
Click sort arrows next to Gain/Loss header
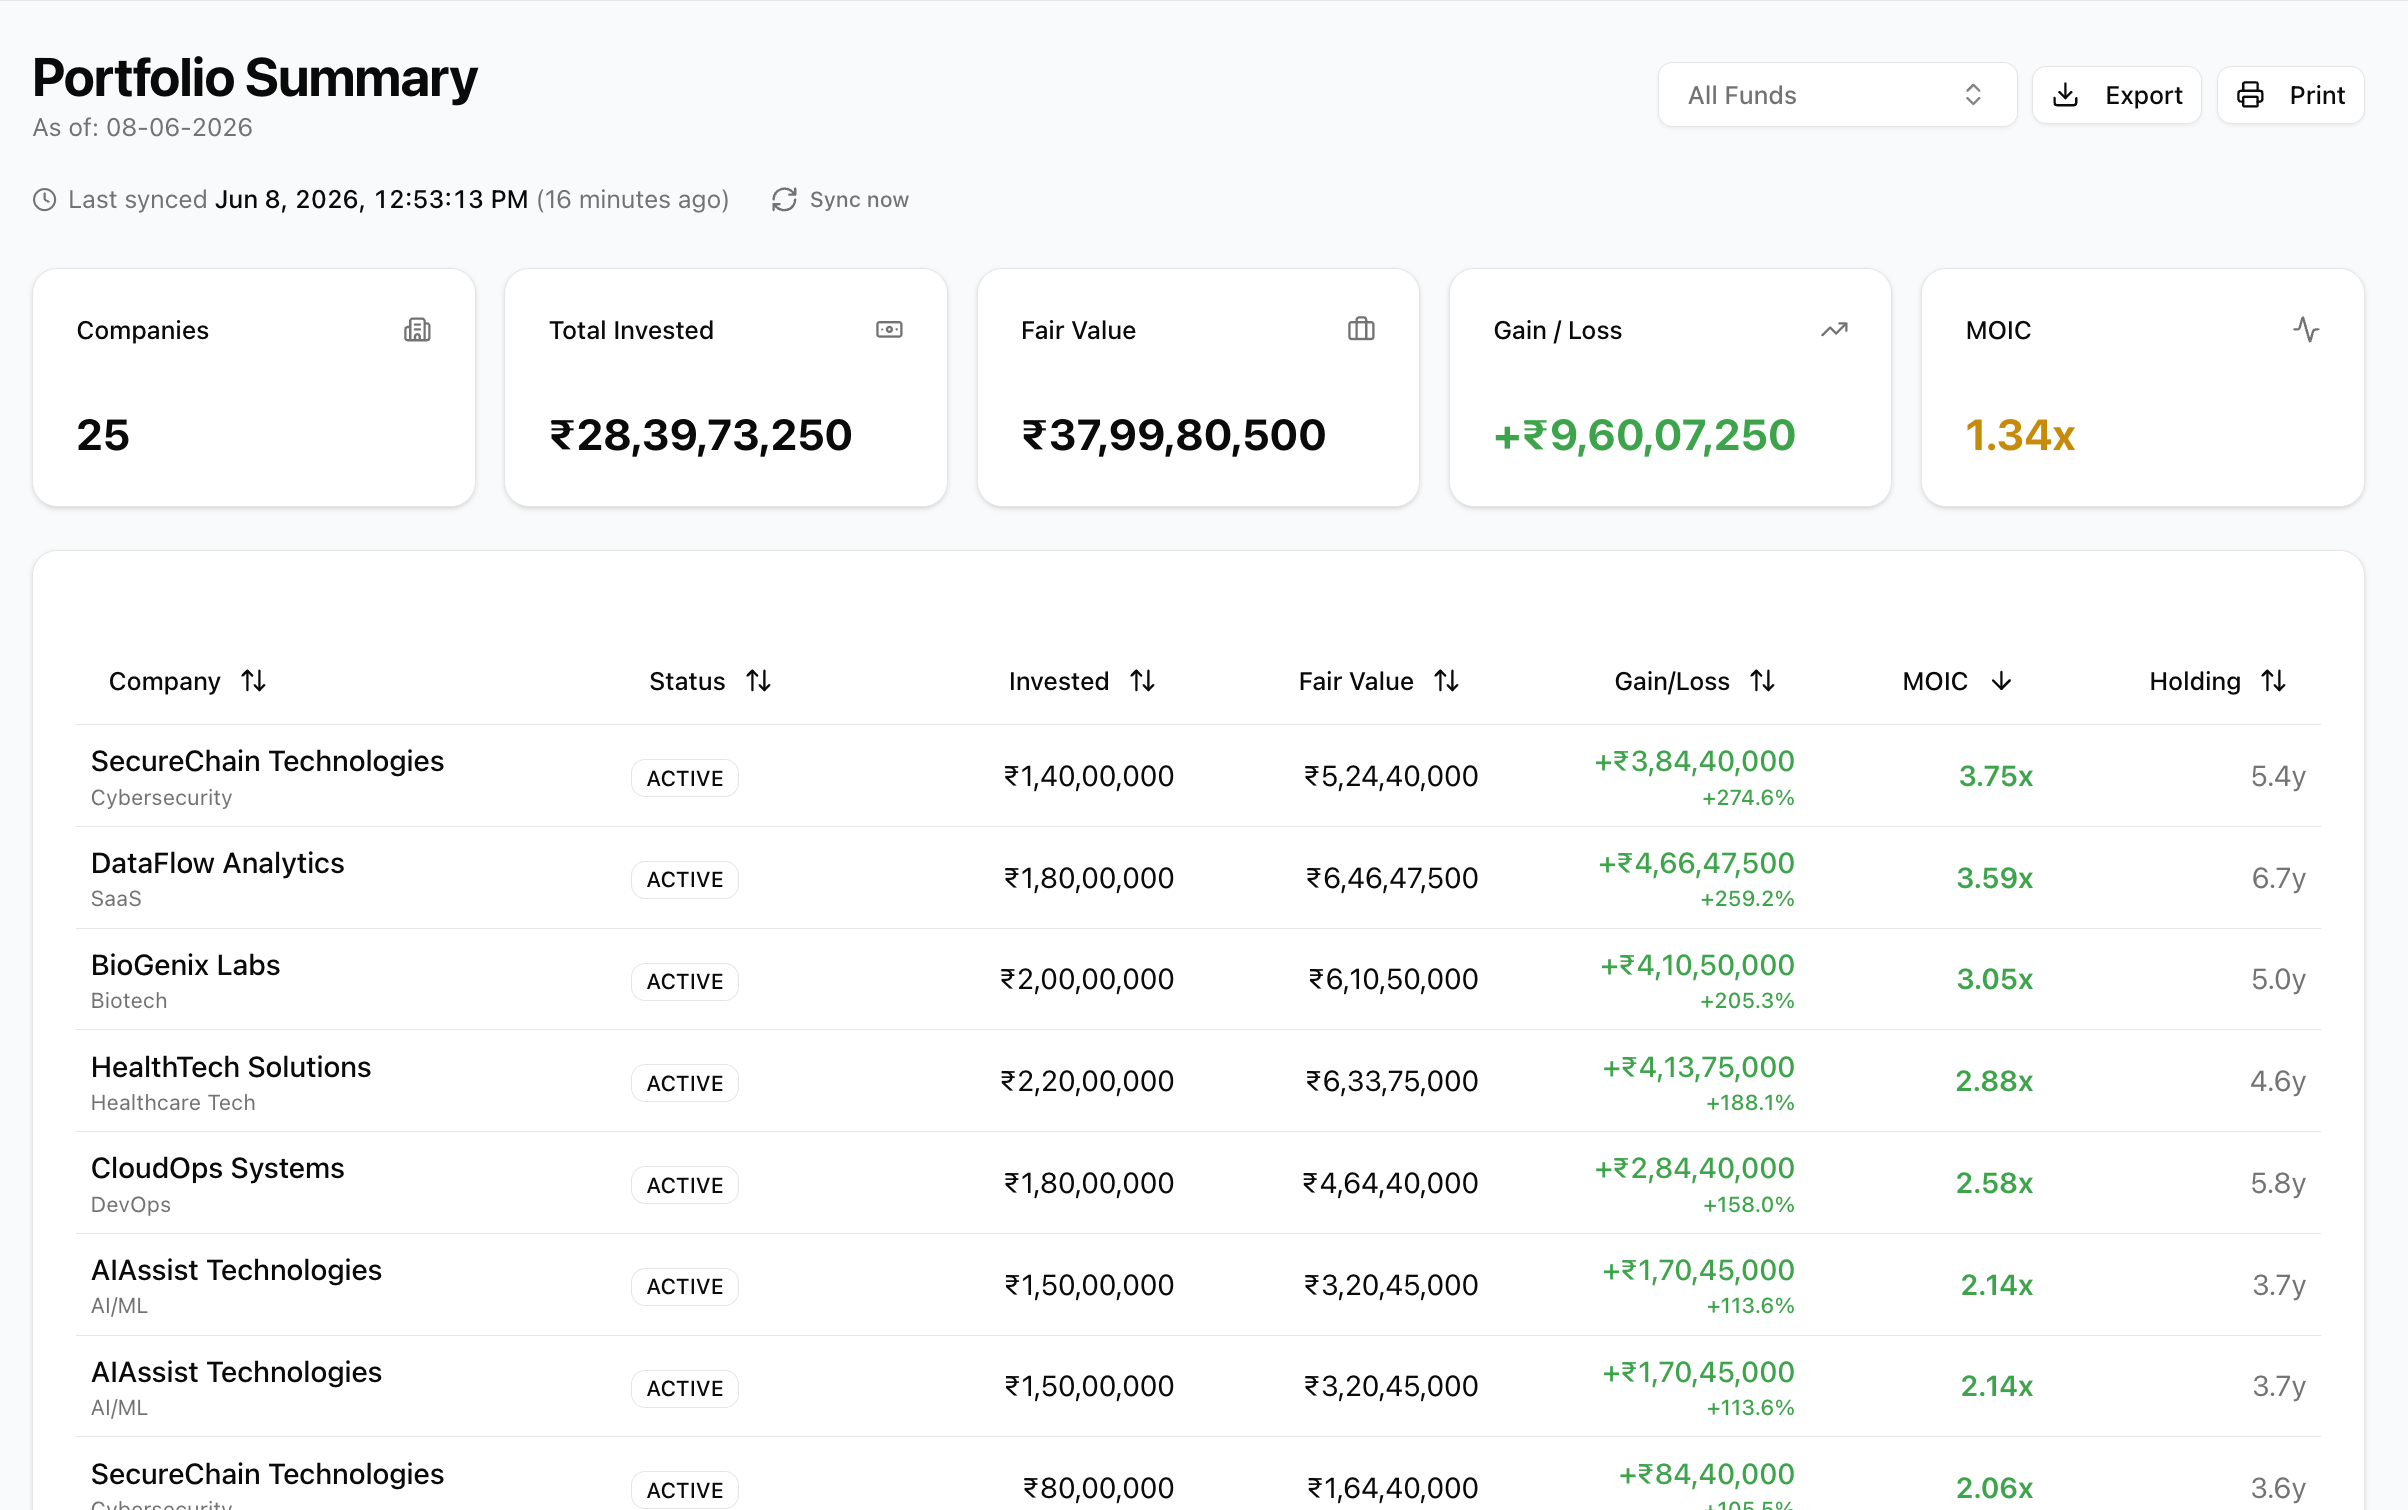(x=1763, y=681)
